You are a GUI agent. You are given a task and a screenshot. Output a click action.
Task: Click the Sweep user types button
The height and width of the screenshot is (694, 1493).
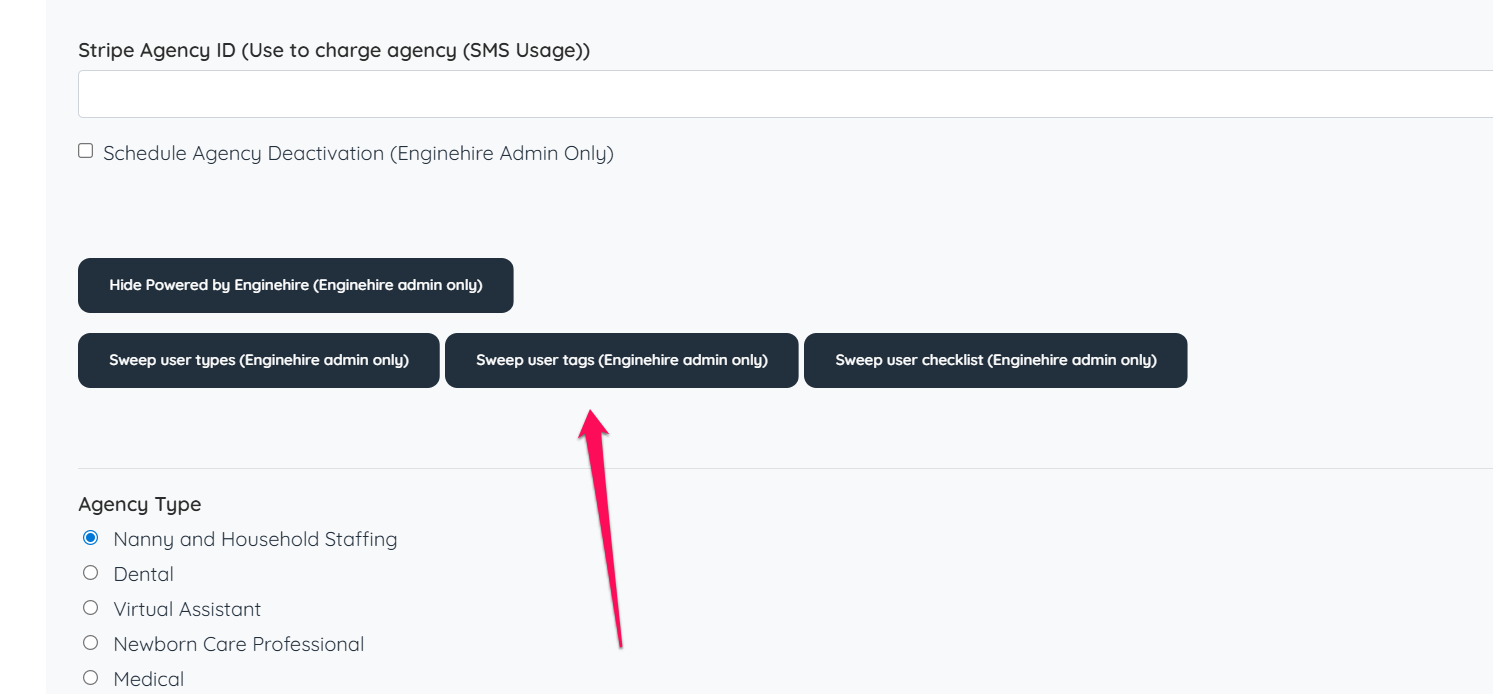click(x=259, y=360)
